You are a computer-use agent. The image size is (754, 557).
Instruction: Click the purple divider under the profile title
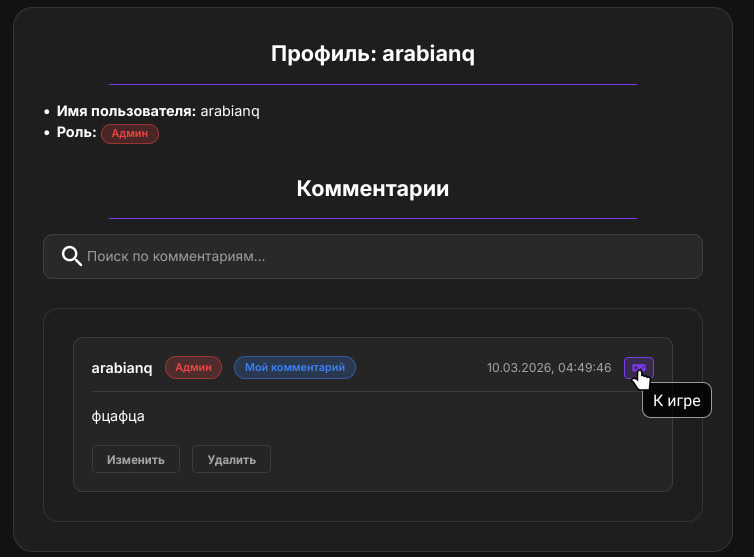[372, 84]
